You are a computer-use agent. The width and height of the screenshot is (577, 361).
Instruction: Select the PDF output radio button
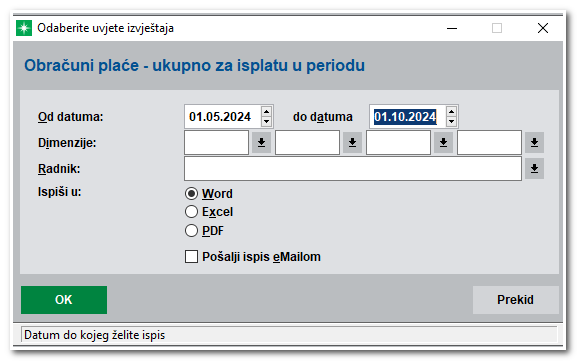tap(191, 231)
